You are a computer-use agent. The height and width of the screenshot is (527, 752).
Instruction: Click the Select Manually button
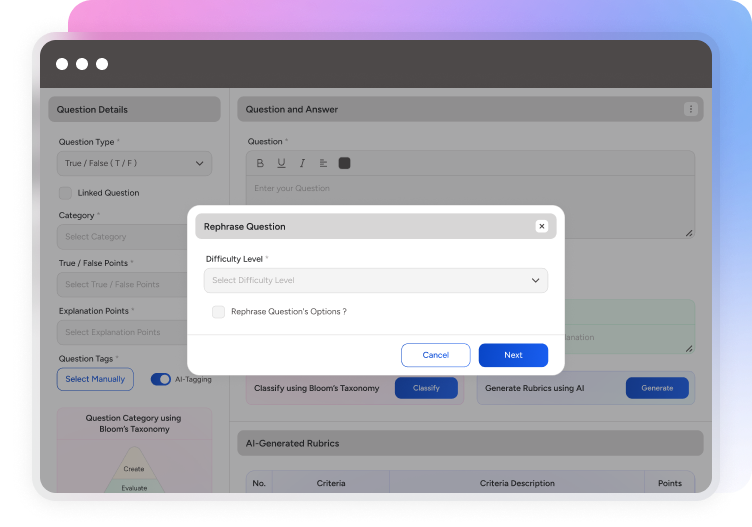point(95,379)
